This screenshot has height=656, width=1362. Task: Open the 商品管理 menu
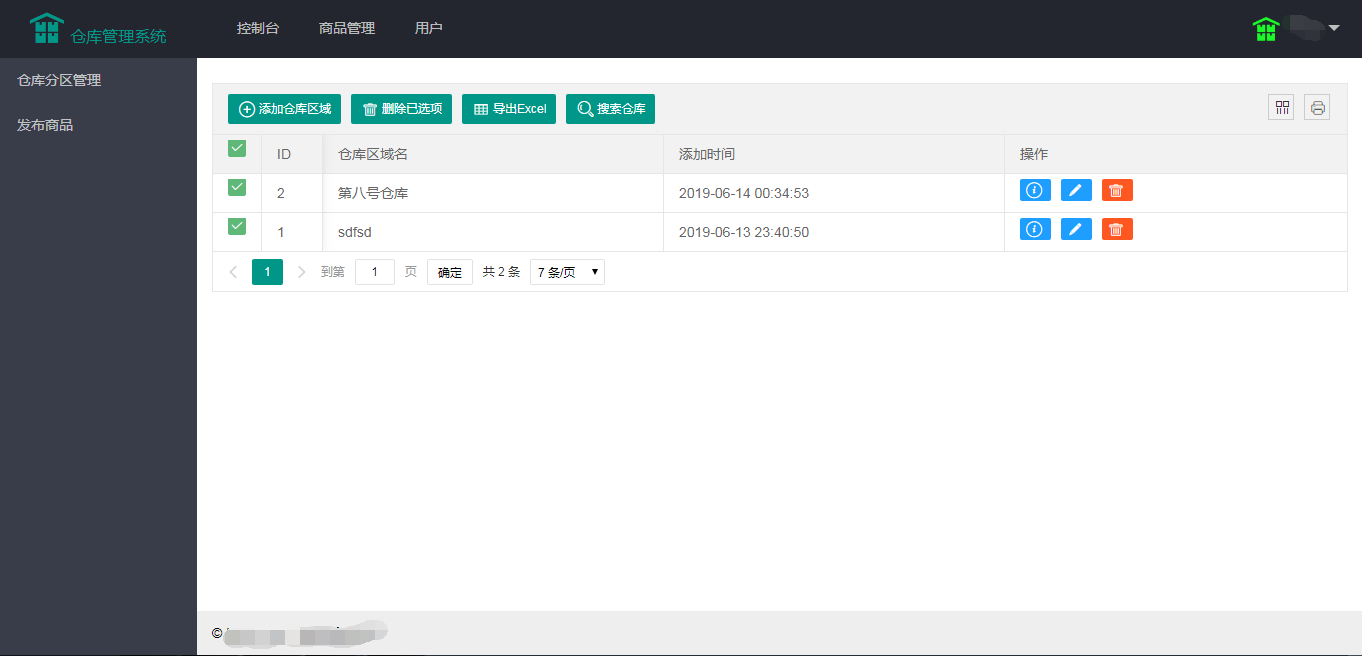pyautogui.click(x=346, y=28)
